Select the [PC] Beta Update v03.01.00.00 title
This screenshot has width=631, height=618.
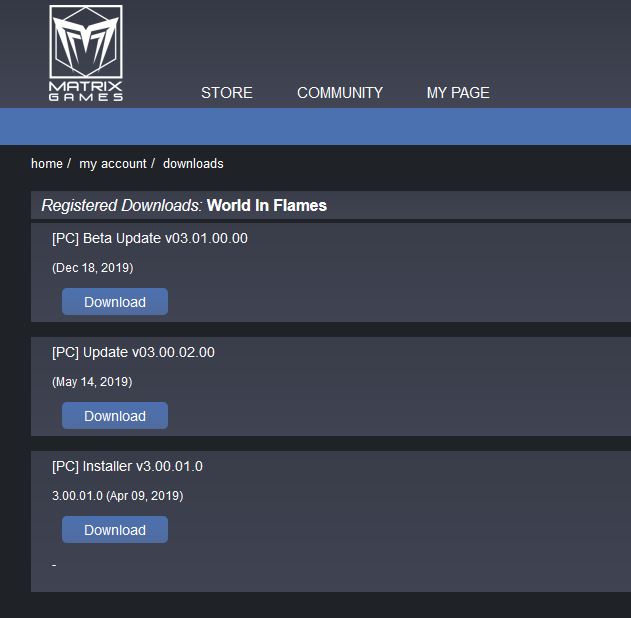tap(150, 239)
